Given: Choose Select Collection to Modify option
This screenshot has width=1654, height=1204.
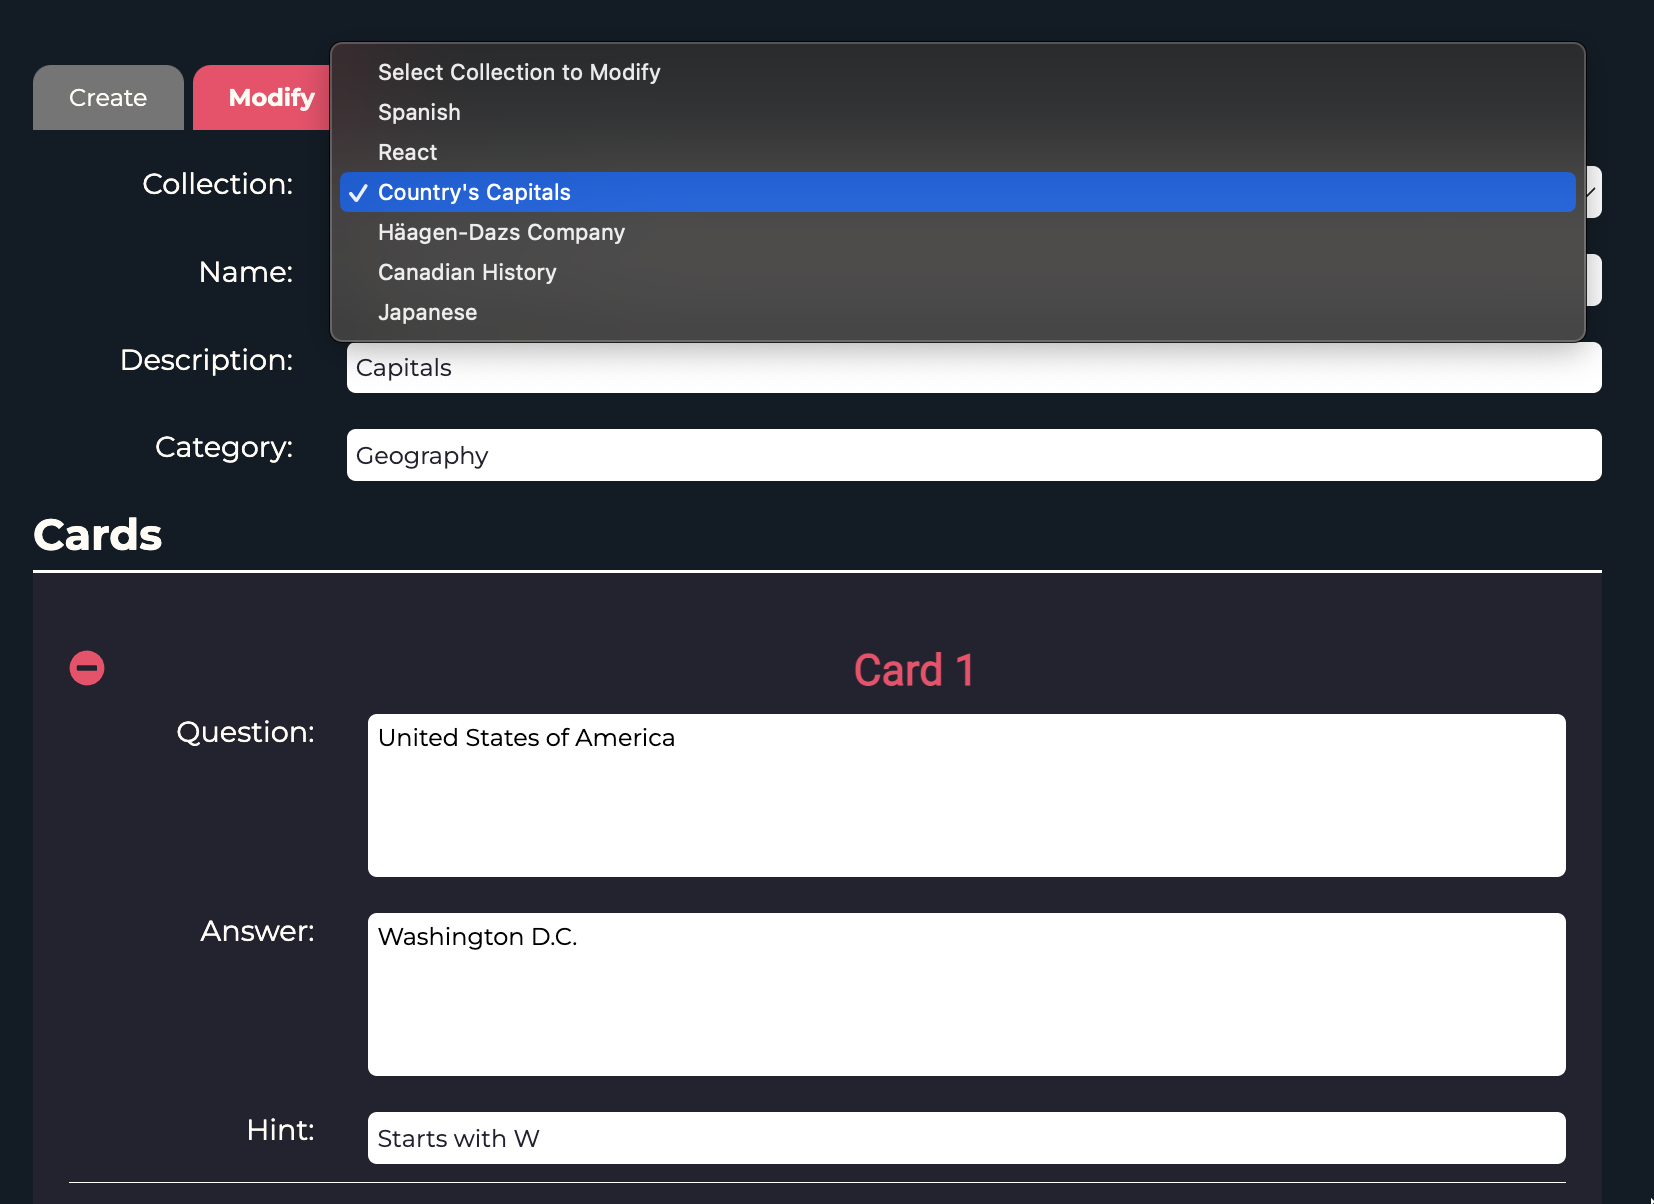Looking at the screenshot, I should point(519,72).
